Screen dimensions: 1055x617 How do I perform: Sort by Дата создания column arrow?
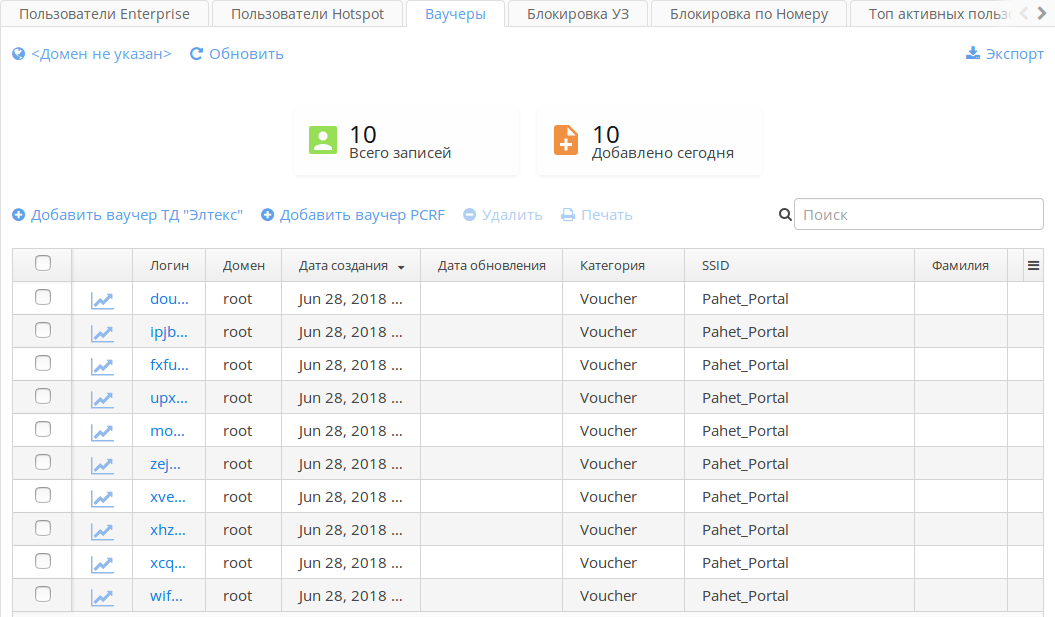coord(401,267)
